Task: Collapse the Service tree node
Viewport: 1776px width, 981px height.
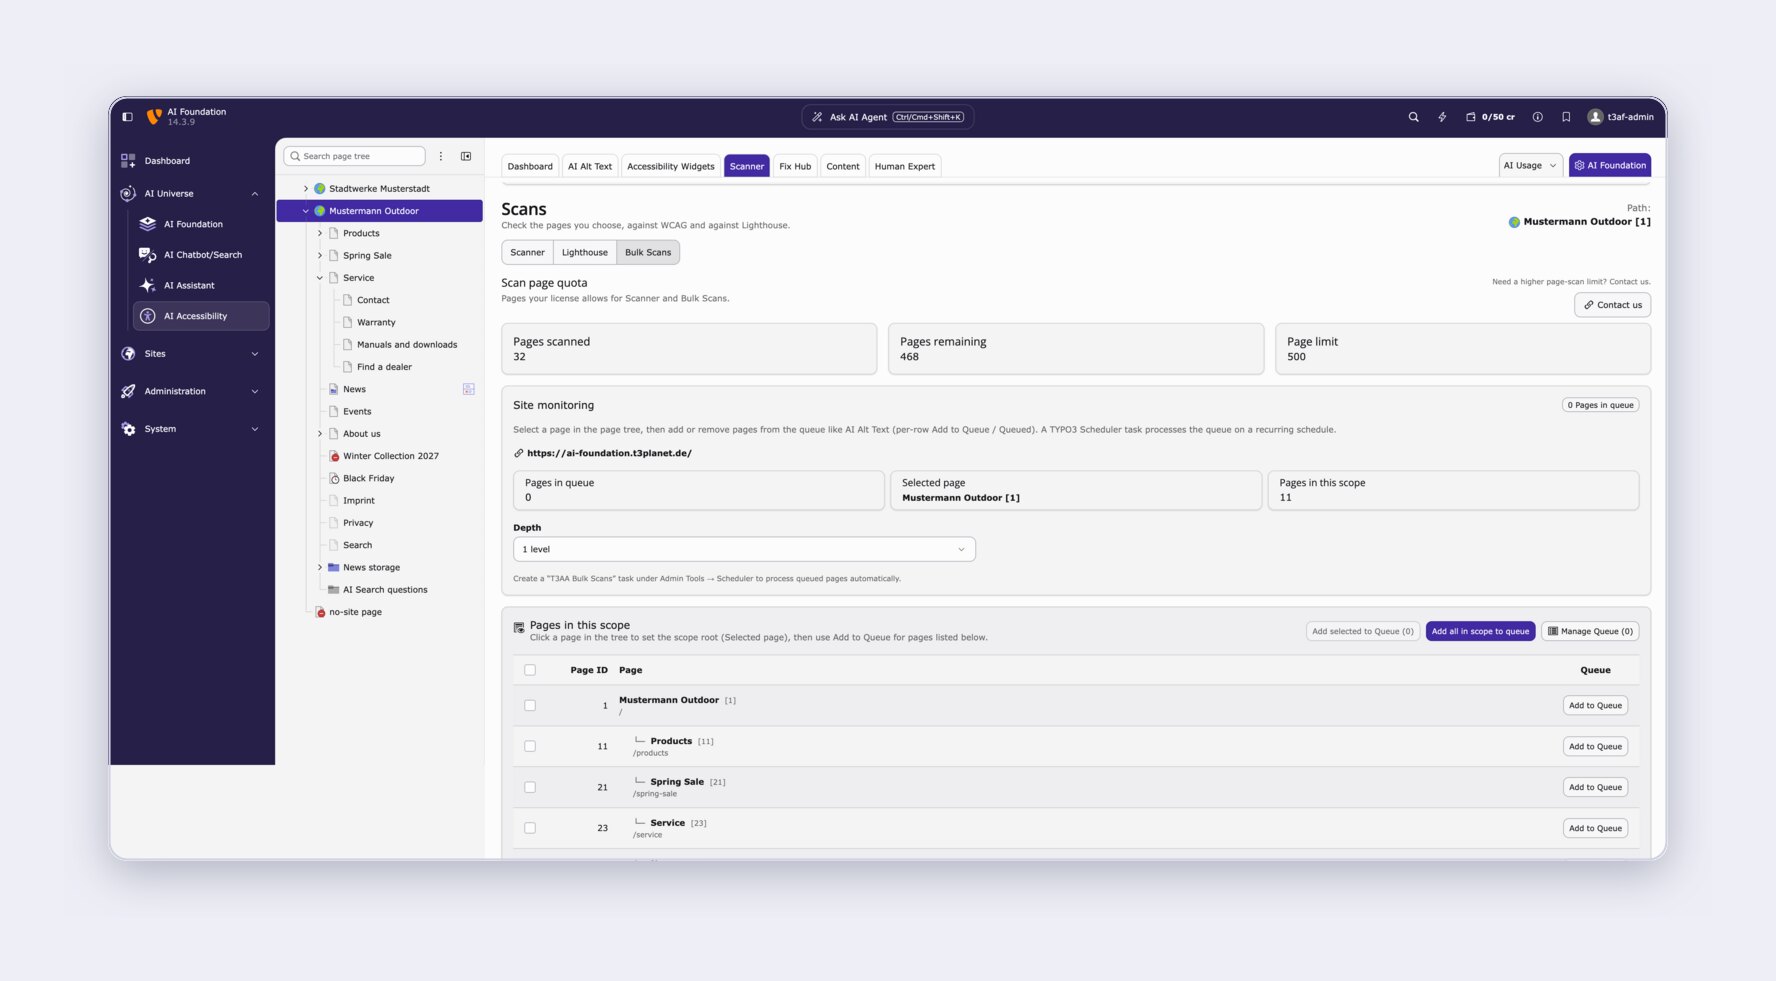Action: [x=320, y=278]
